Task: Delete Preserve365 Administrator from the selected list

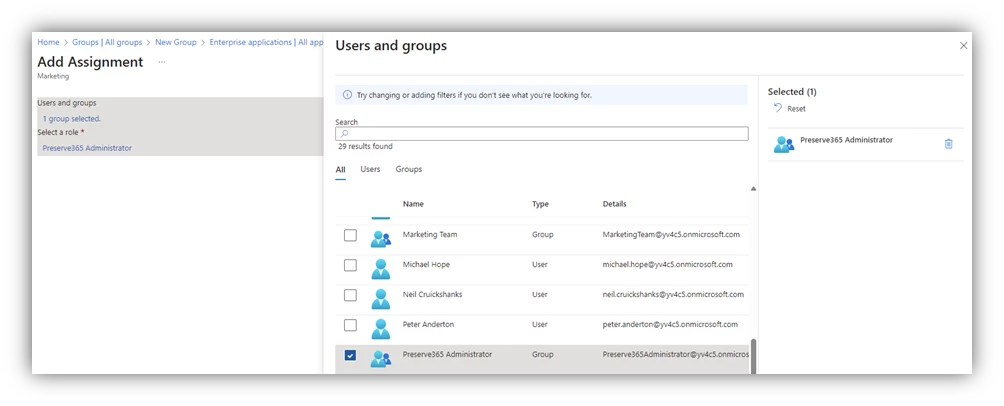Action: click(x=948, y=144)
